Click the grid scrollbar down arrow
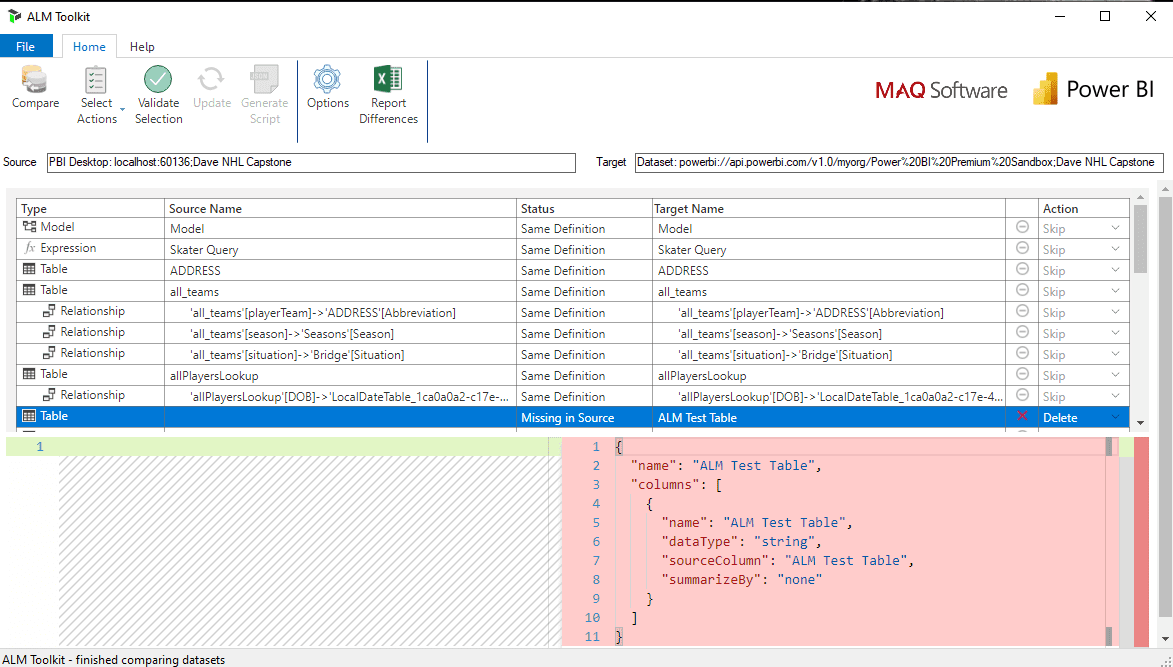 pyautogui.click(x=1140, y=422)
